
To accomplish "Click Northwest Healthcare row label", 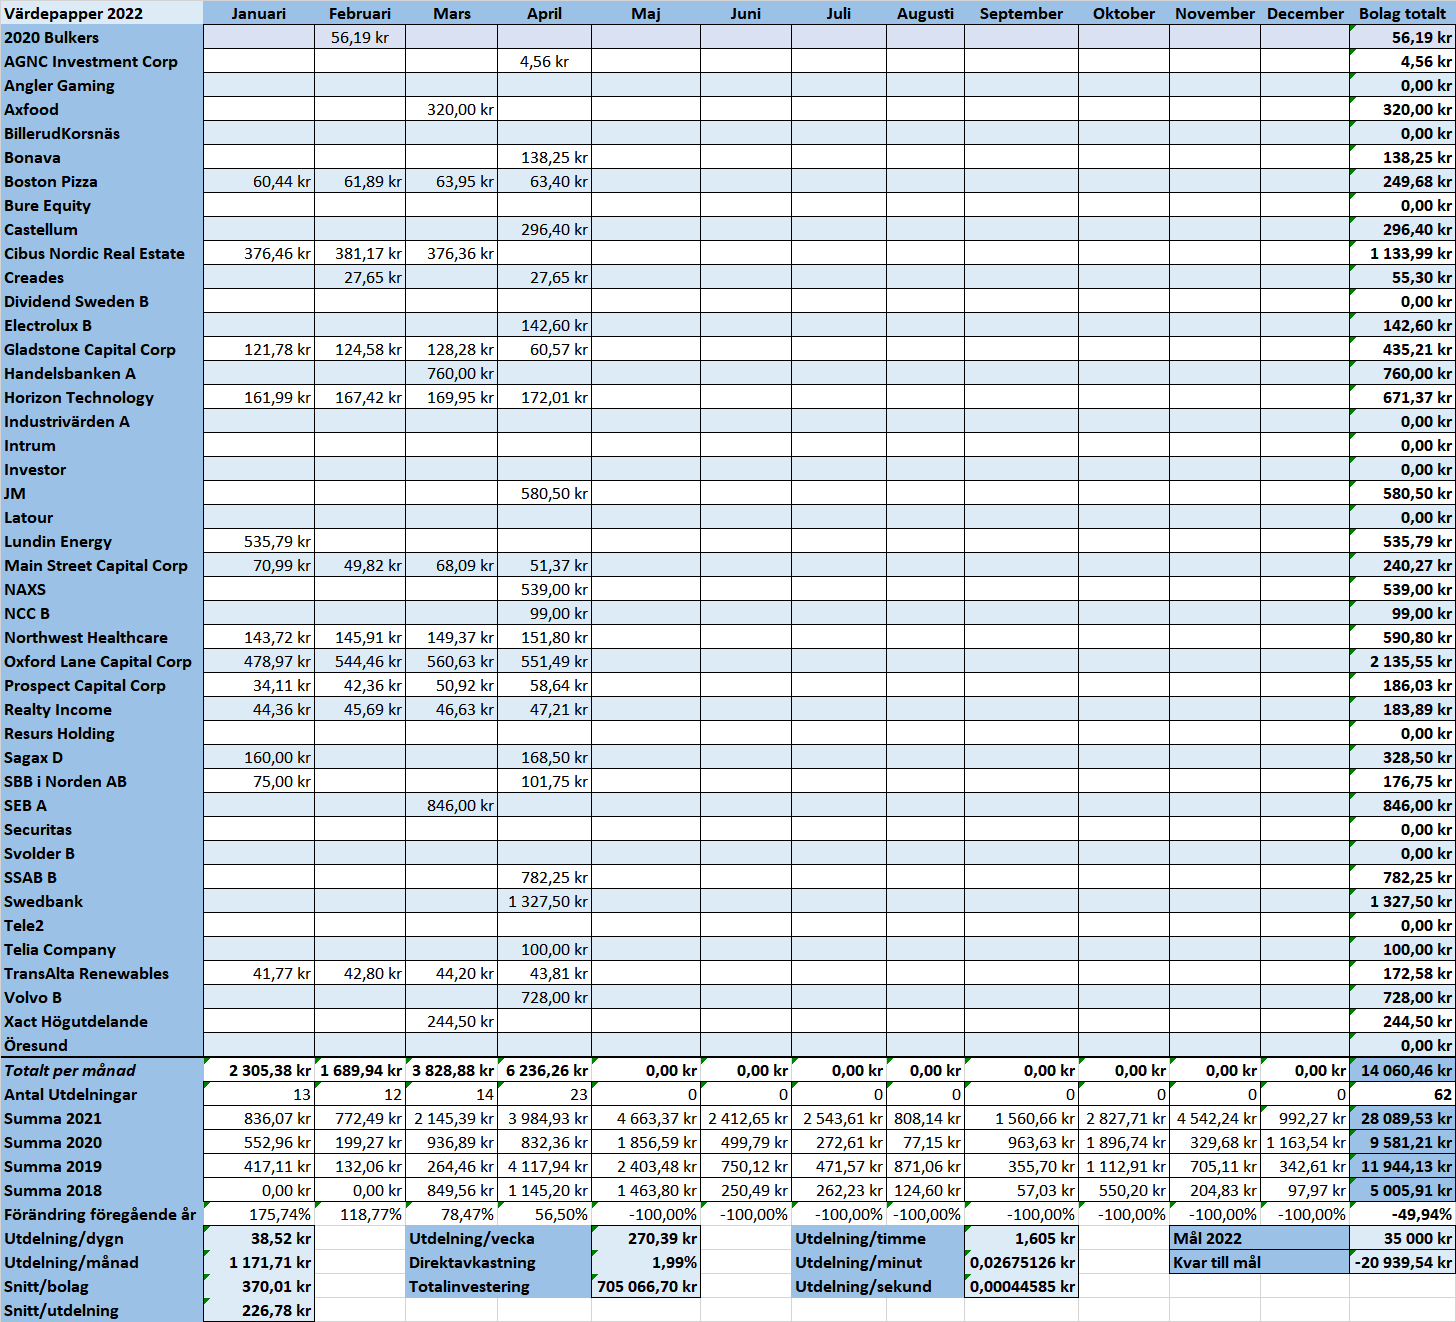I will (102, 637).
